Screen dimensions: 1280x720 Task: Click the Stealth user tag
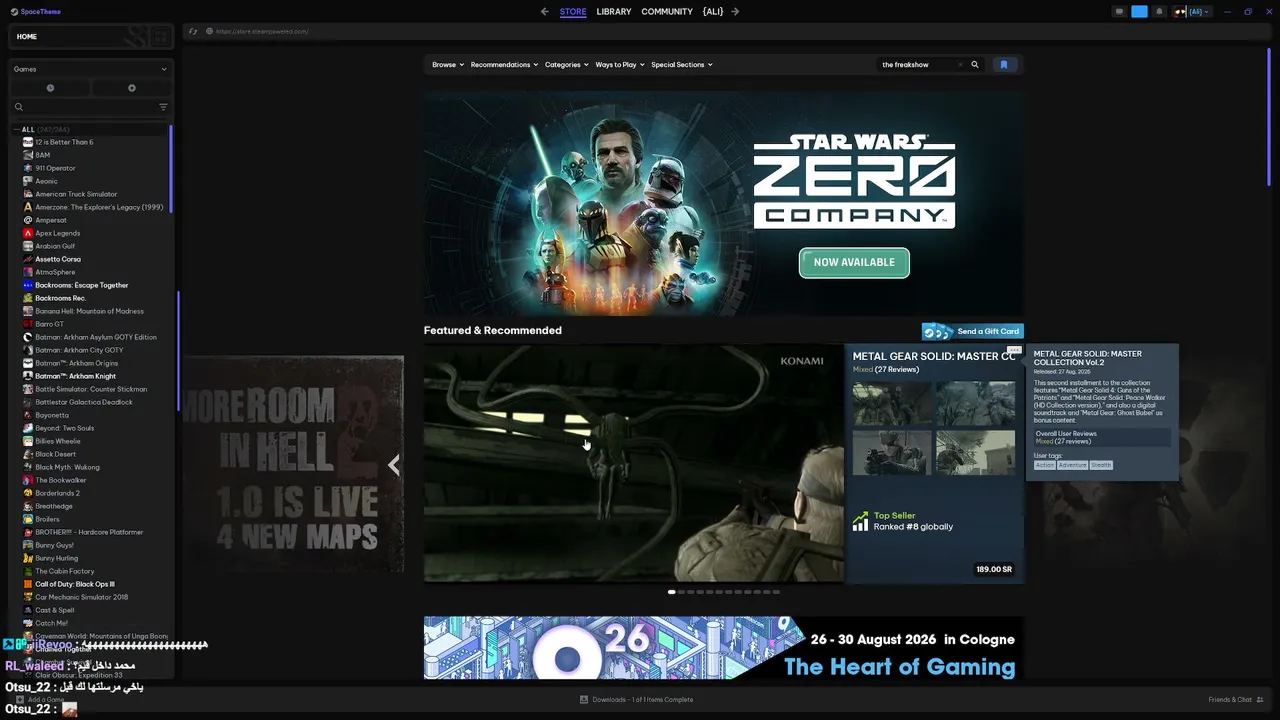tap(1101, 465)
